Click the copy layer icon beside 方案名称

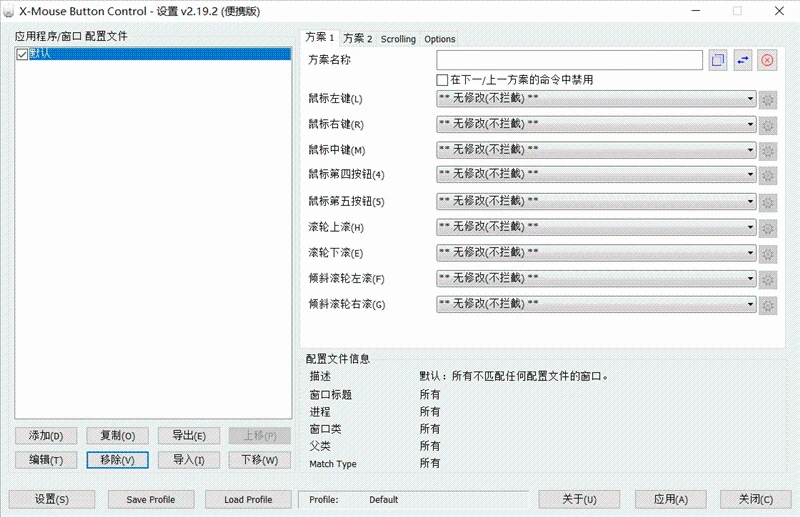(x=718, y=60)
